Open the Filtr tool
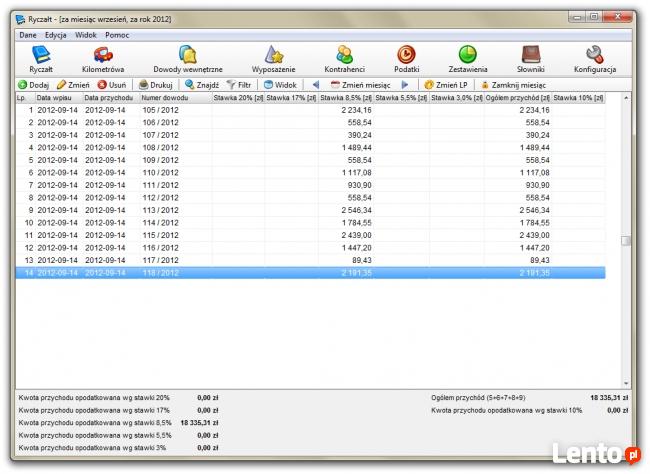 [x=239, y=85]
